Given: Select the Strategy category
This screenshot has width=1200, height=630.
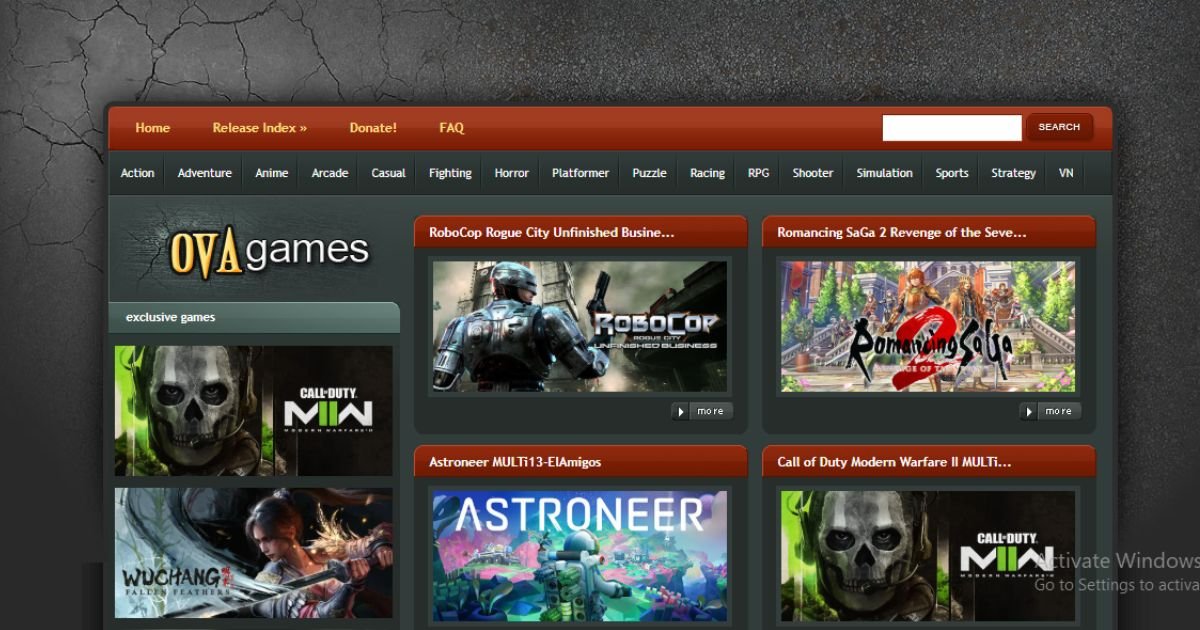Looking at the screenshot, I should (x=1014, y=173).
